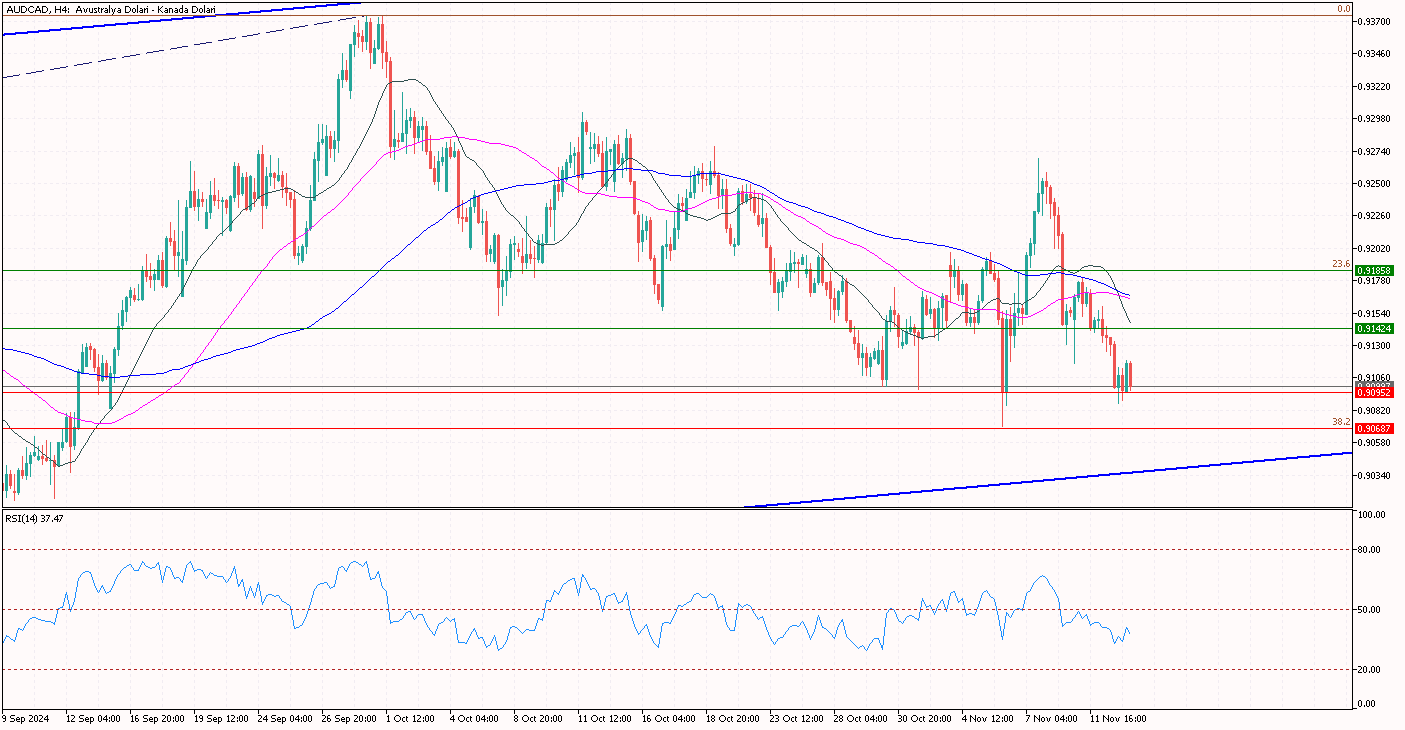Select the green 0.91424 price level tag
The width and height of the screenshot is (1405, 730).
coord(1374,328)
